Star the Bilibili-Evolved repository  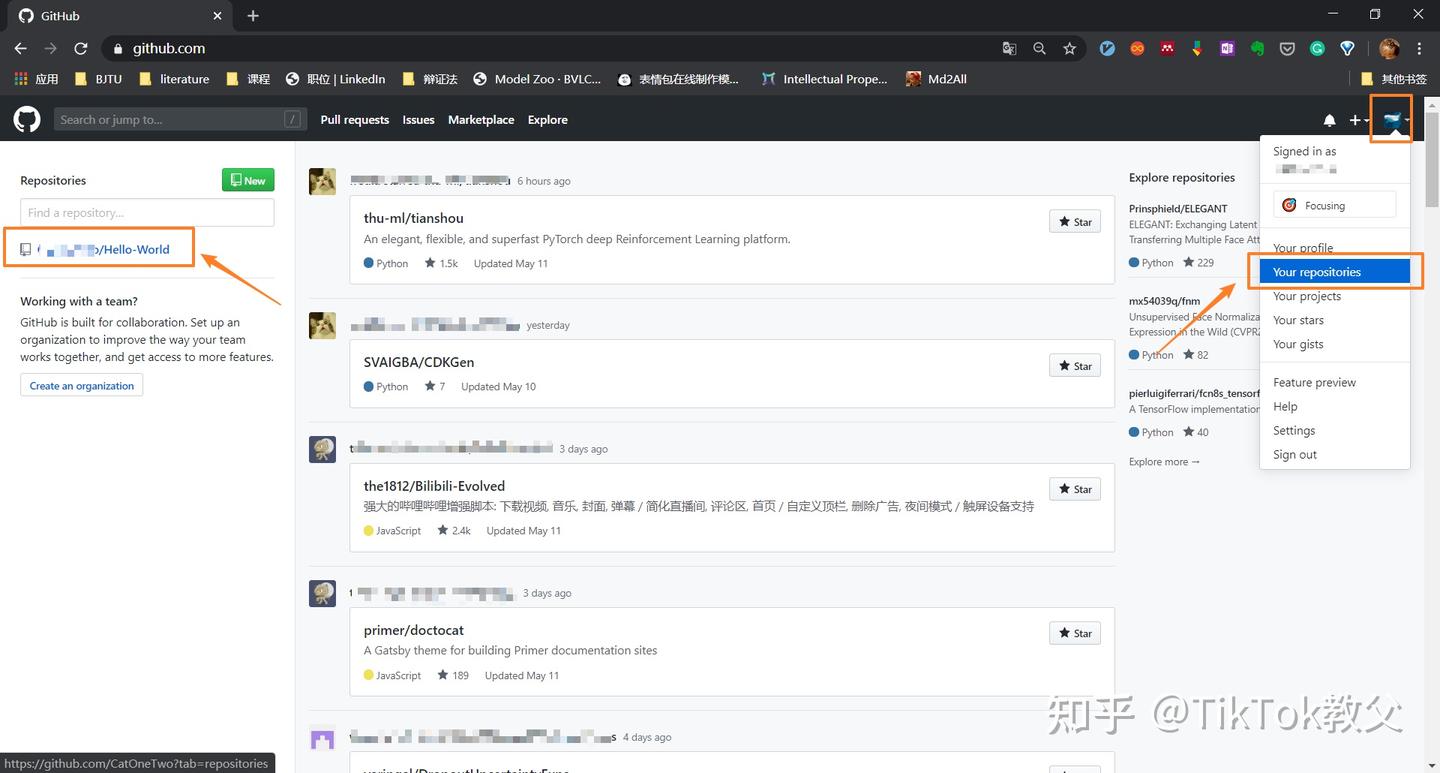pyautogui.click(x=1074, y=488)
